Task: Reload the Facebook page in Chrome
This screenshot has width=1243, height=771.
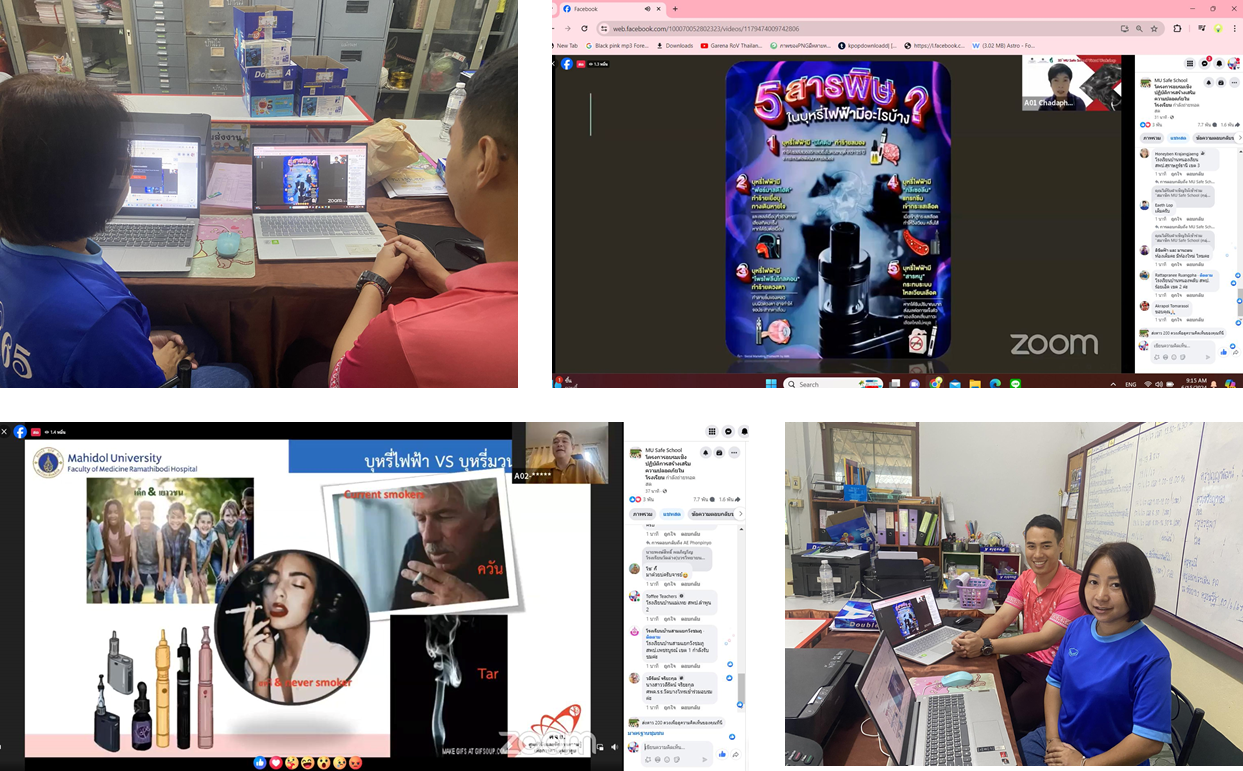Action: point(583,29)
